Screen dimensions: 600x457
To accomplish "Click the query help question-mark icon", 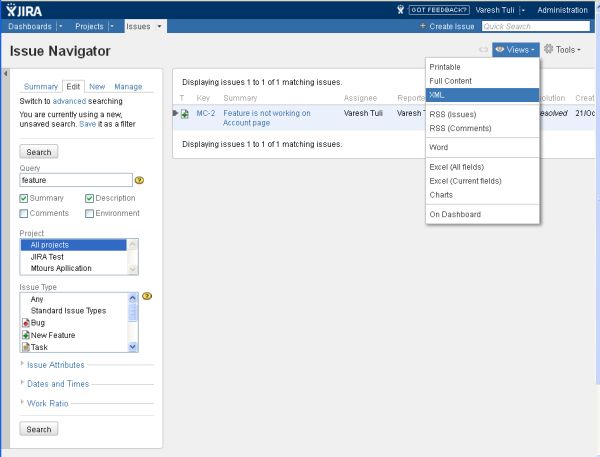I will (139, 180).
